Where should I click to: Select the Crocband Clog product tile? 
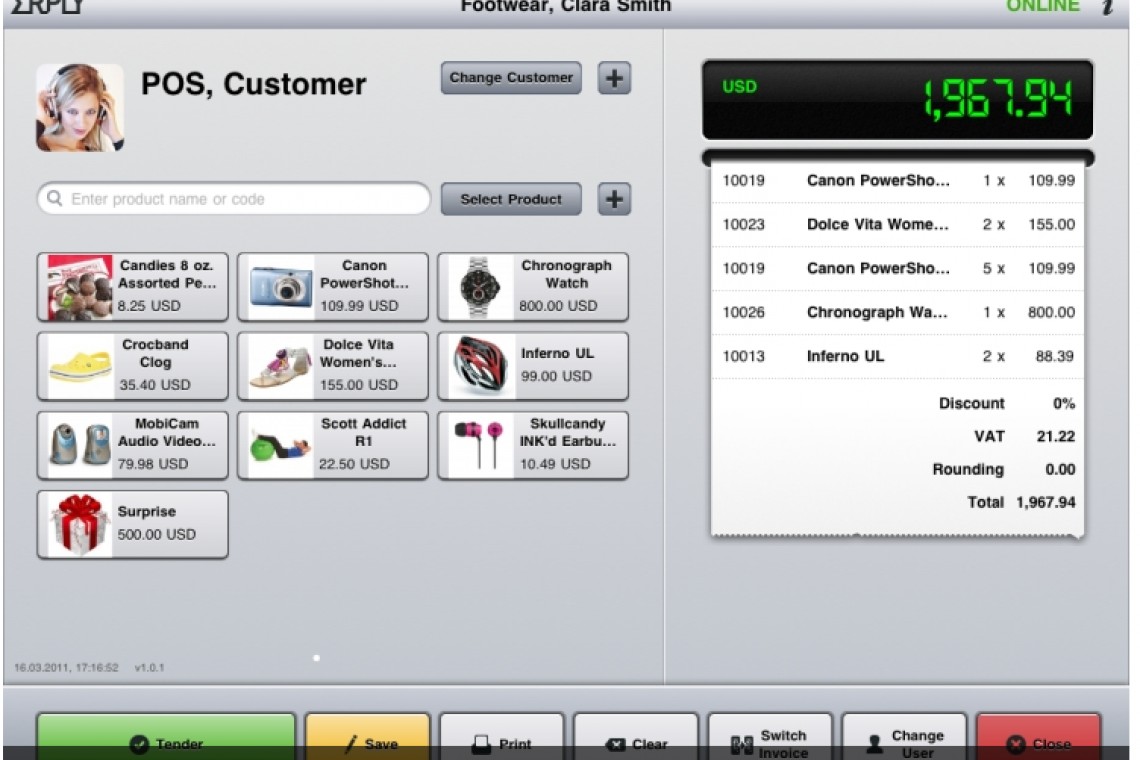click(x=133, y=366)
